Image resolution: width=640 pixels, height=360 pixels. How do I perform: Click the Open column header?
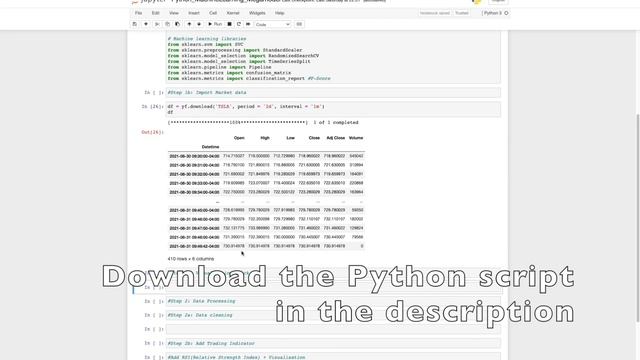(x=239, y=138)
